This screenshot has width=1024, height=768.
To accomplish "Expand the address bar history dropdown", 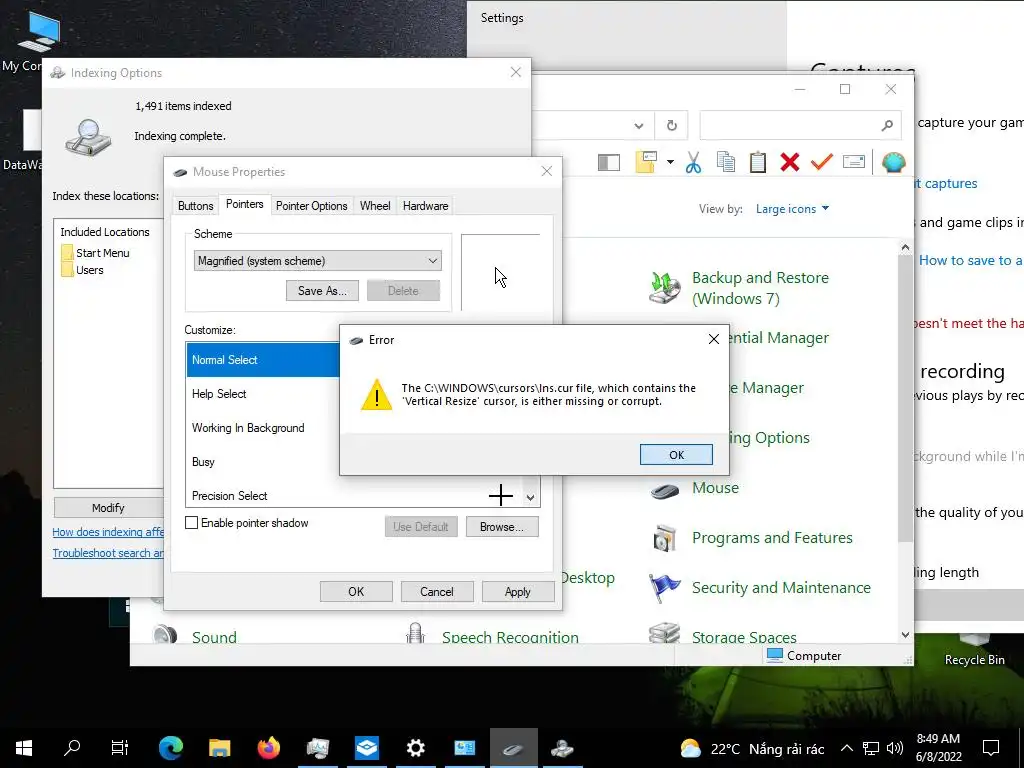I will tap(639, 126).
